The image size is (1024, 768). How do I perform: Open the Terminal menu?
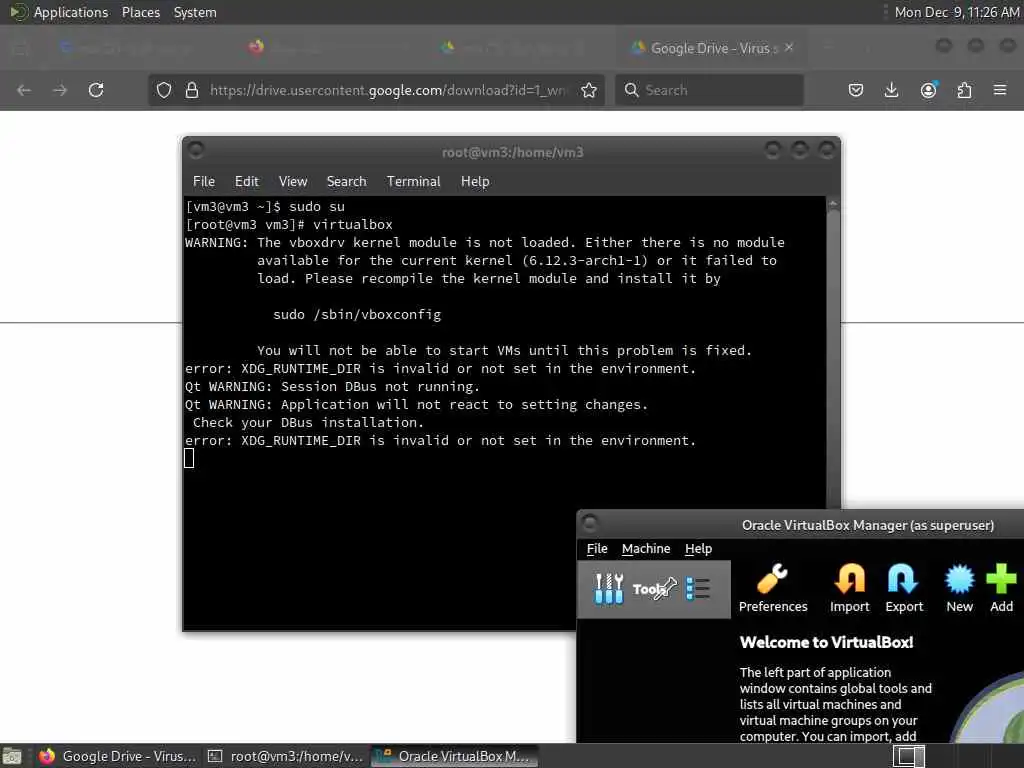tap(413, 182)
